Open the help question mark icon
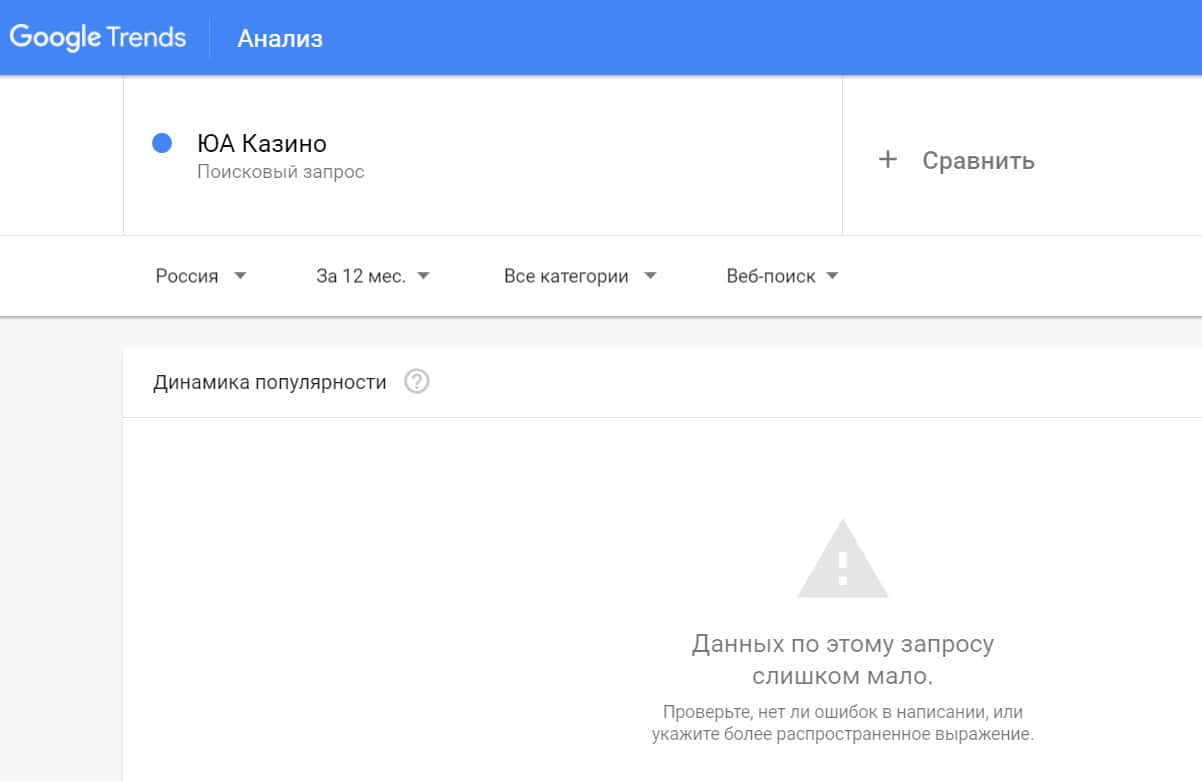This screenshot has width=1202, height=781. point(417,382)
